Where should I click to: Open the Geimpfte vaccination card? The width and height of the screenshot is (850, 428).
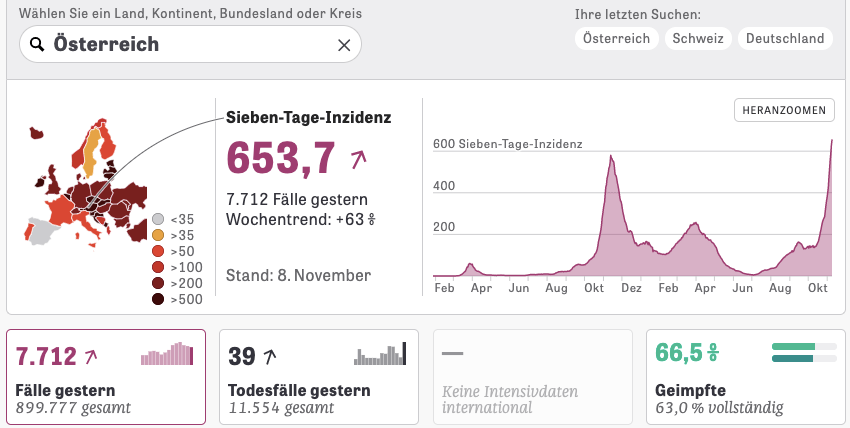click(744, 377)
